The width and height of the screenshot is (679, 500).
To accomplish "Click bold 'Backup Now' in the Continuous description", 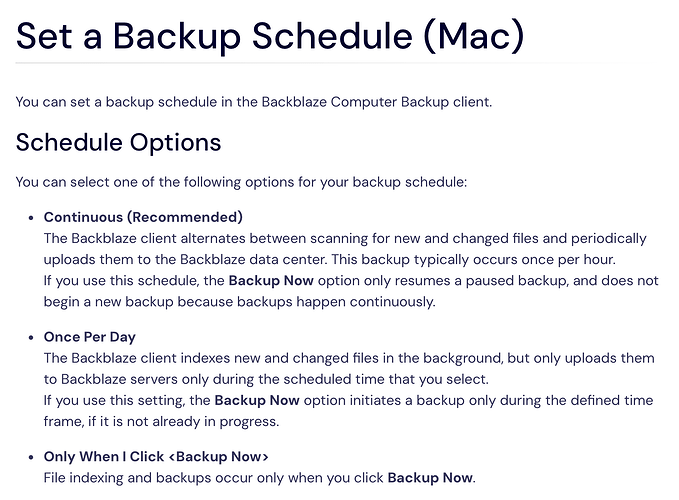I will coord(271,281).
